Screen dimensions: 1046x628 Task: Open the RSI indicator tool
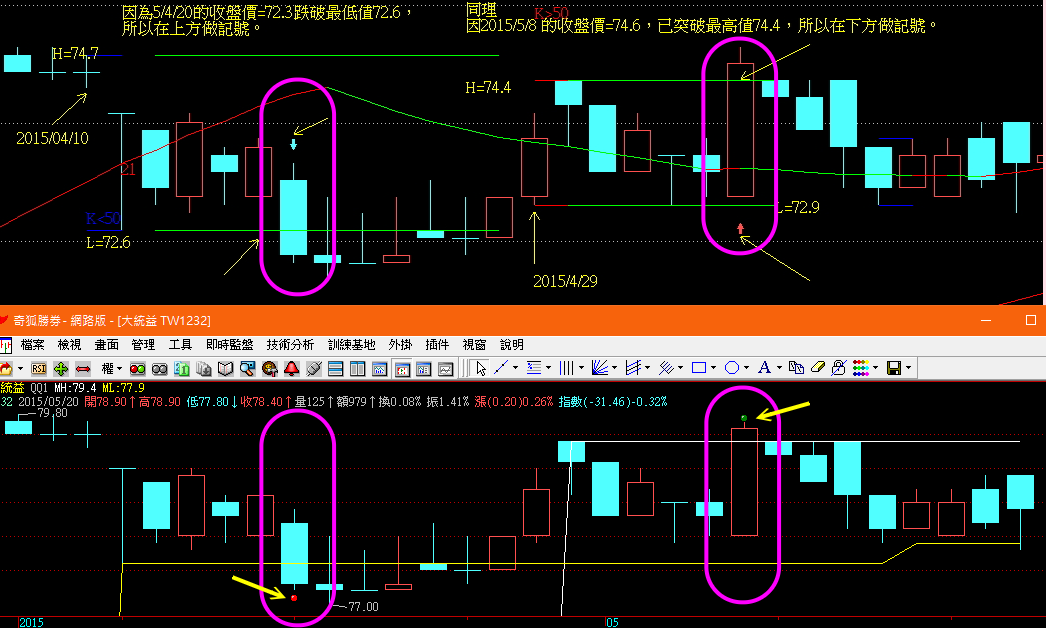[39, 368]
